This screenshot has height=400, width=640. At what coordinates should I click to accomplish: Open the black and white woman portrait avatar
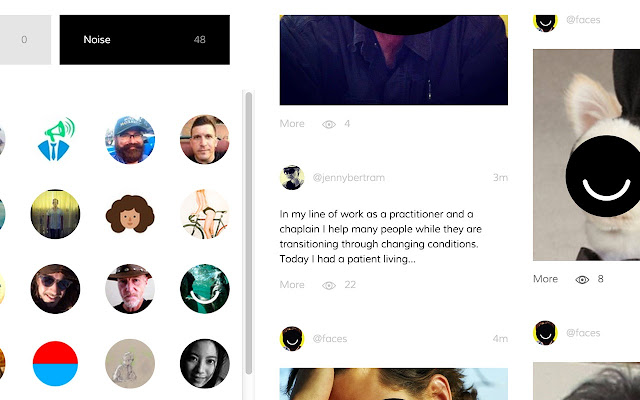pyautogui.click(x=204, y=363)
